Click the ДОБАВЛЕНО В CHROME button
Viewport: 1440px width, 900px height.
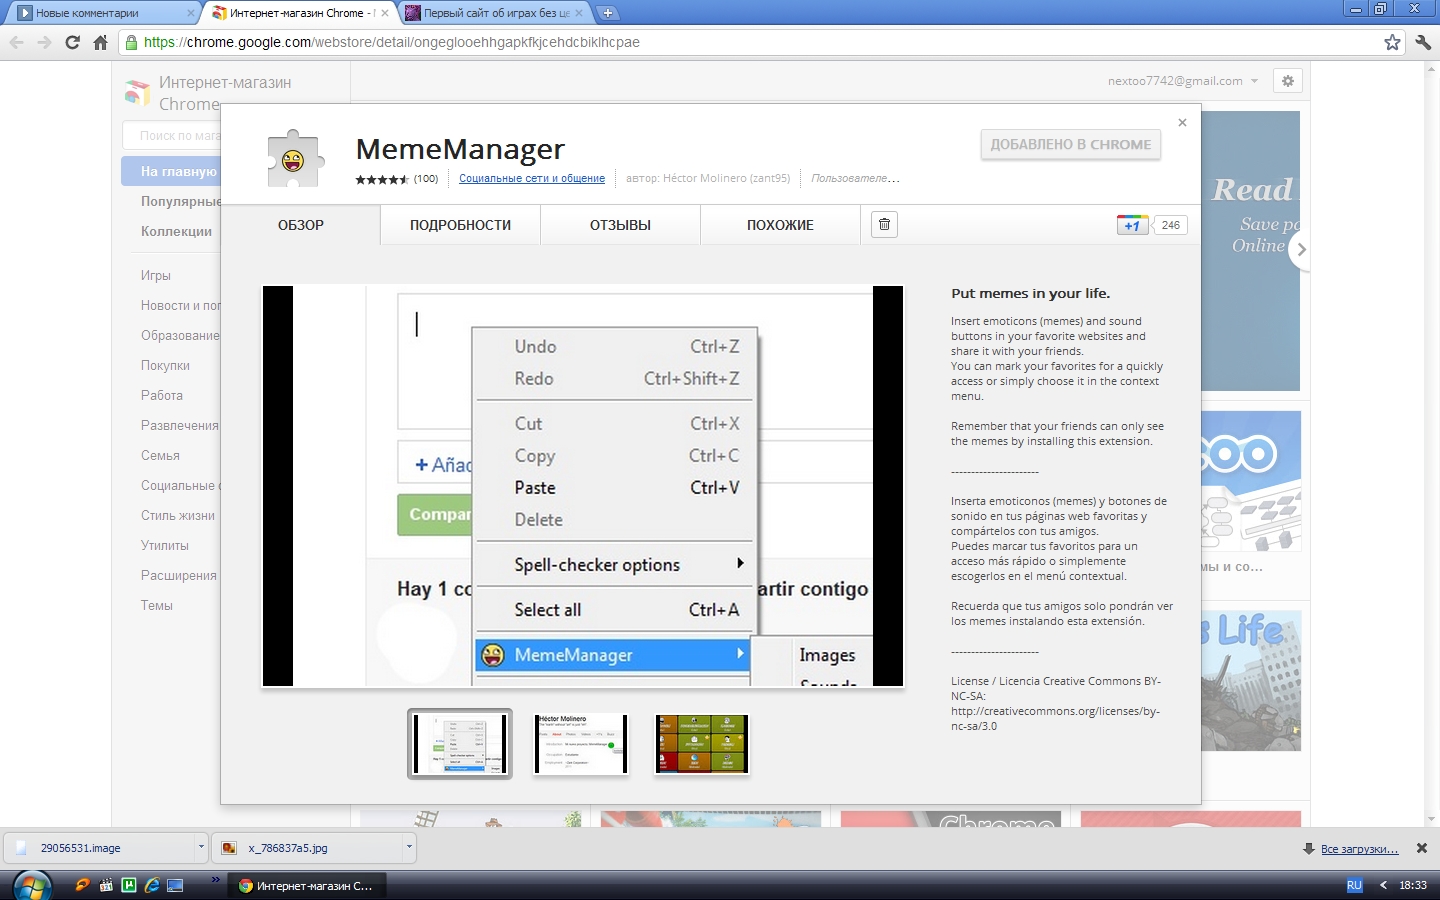[x=1070, y=145]
